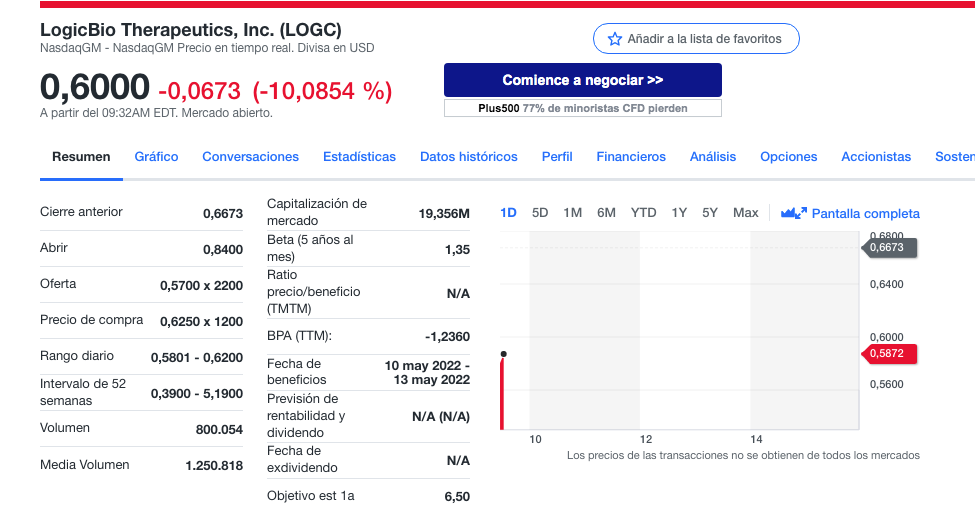This screenshot has width=975, height=530.
Task: Click the chart x-axis label 12
Action: pyautogui.click(x=645, y=439)
